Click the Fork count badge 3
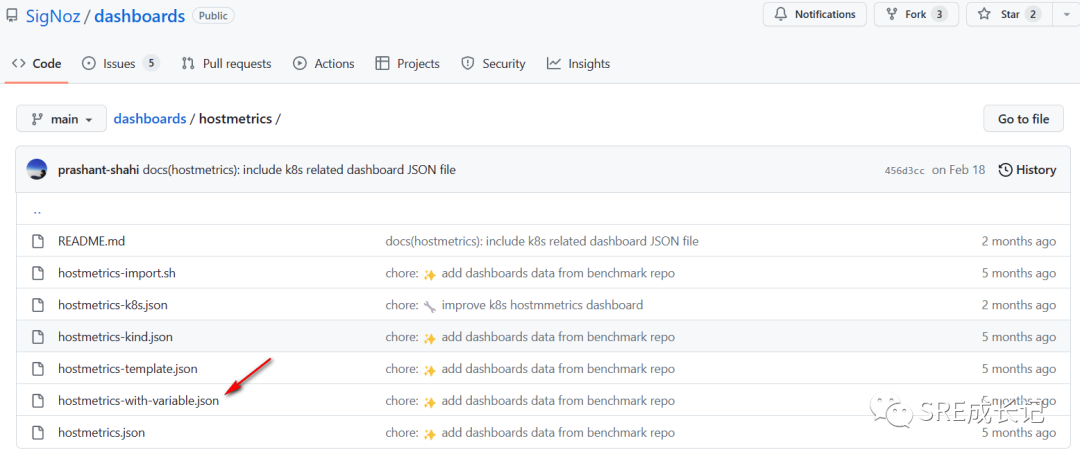 939,14
